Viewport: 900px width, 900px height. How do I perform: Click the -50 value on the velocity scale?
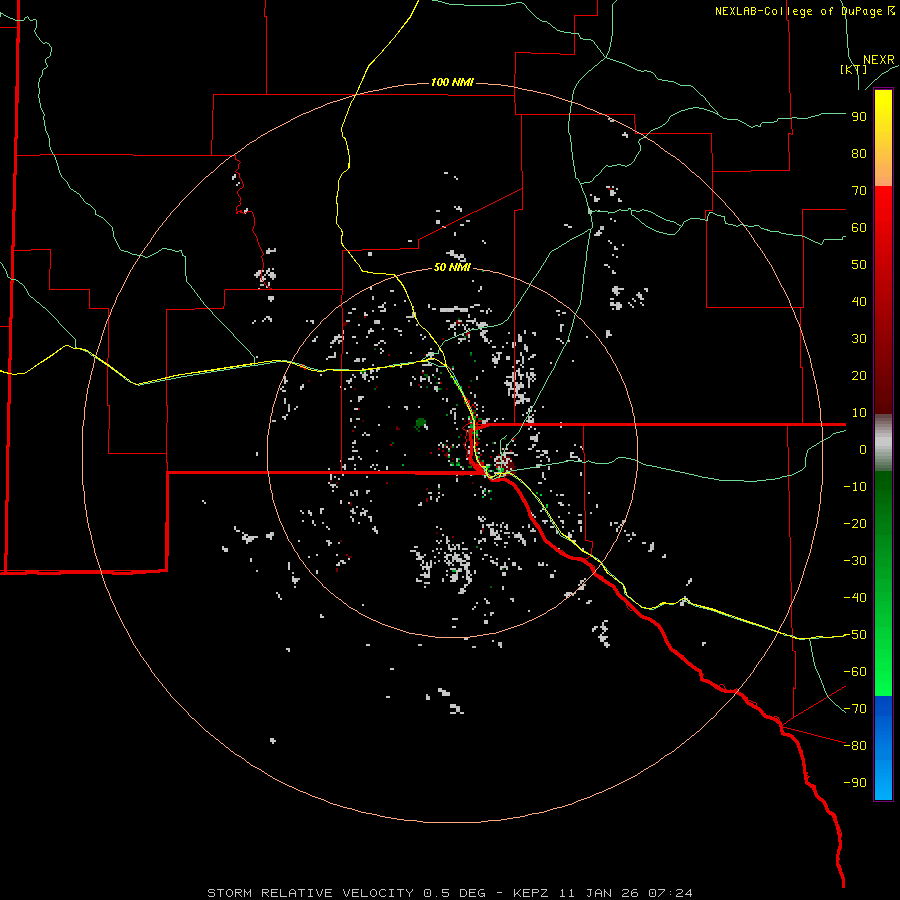coord(855,635)
